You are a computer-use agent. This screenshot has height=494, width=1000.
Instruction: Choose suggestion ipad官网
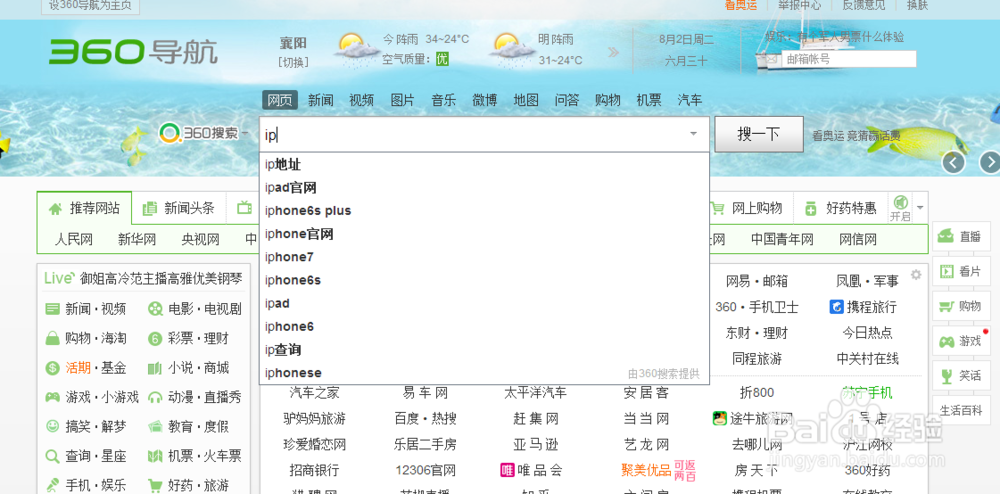click(485, 188)
